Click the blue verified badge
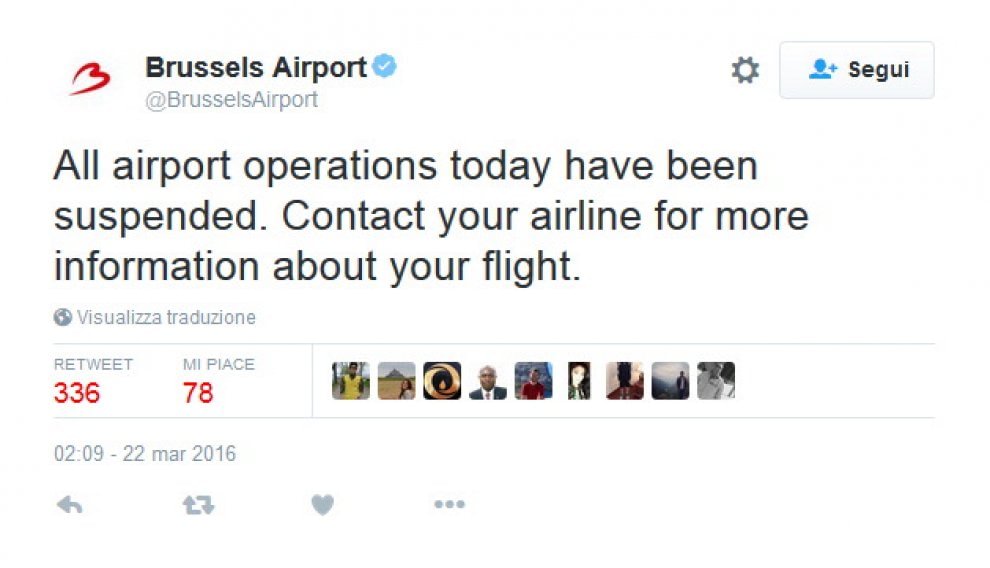The width and height of the screenshot is (990, 568). [x=385, y=66]
